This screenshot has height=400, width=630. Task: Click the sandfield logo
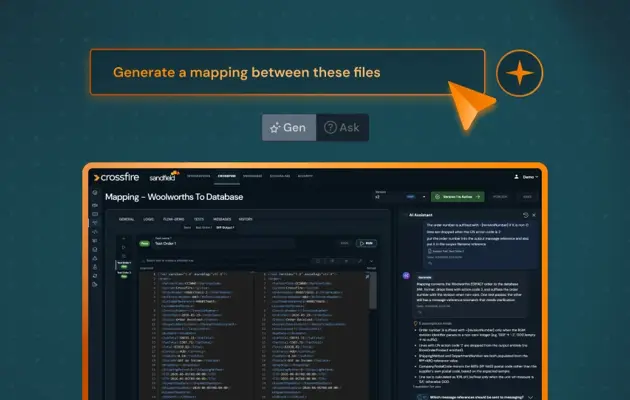tap(164, 176)
